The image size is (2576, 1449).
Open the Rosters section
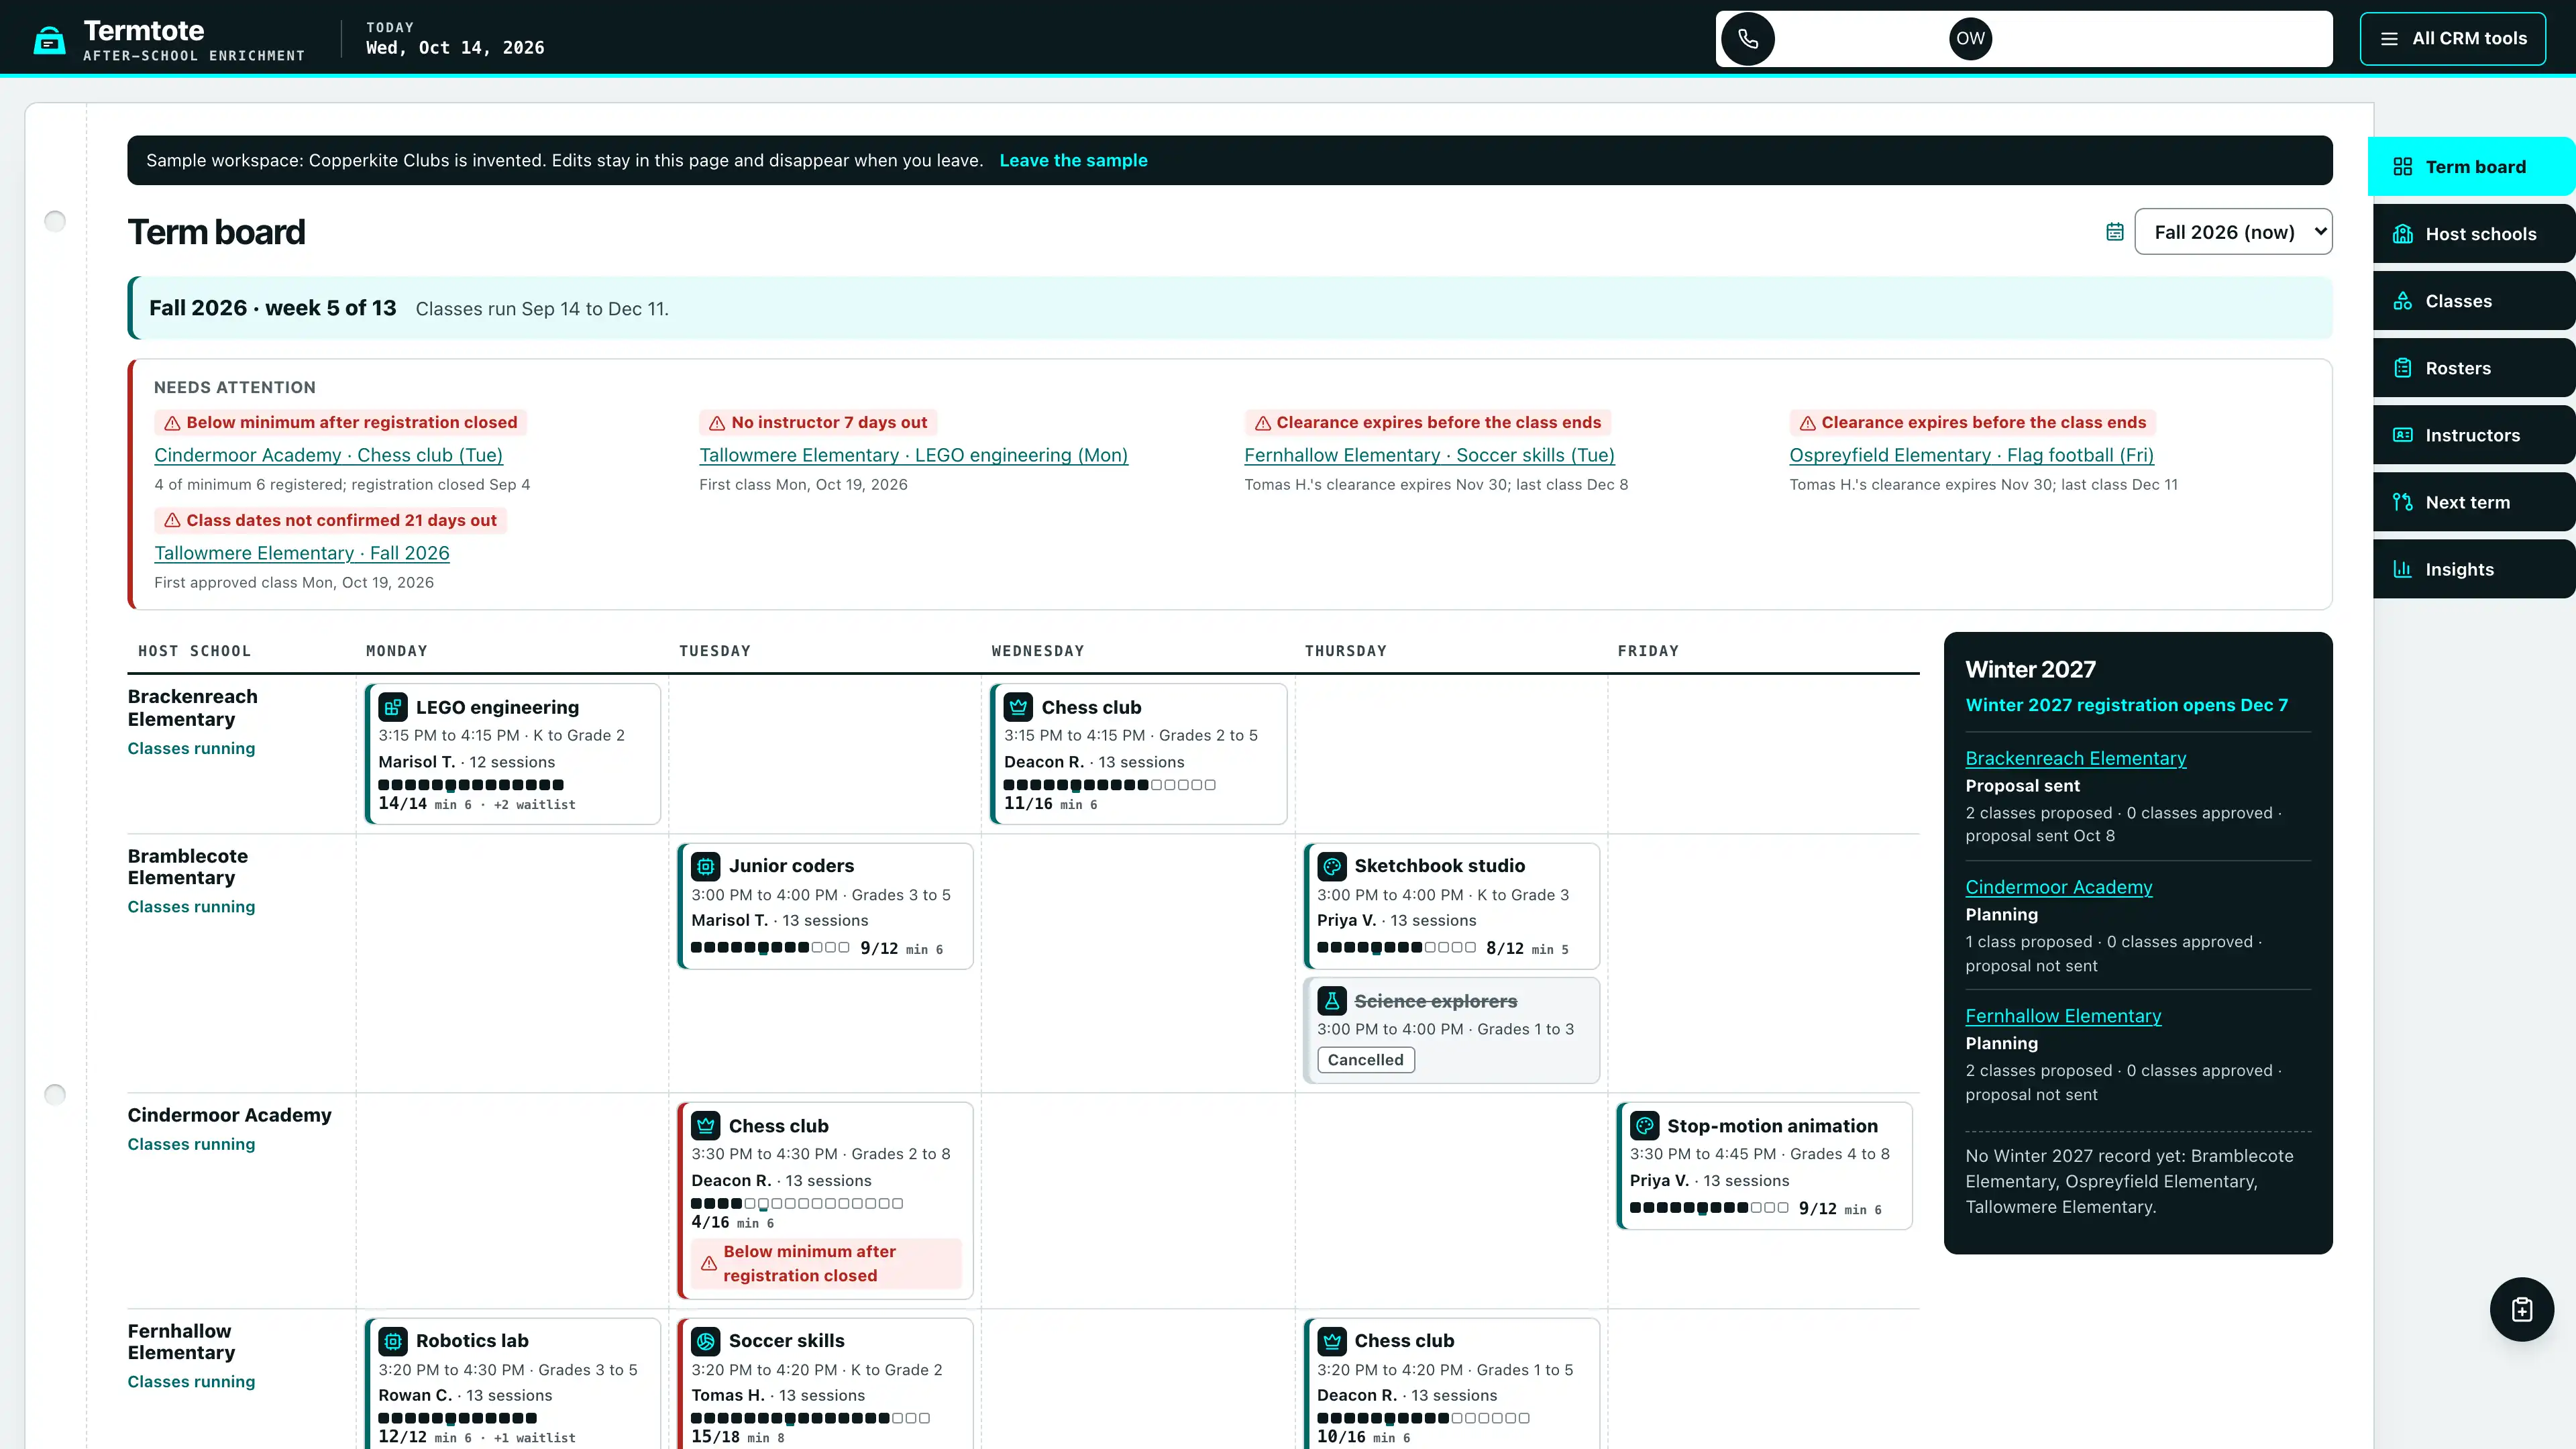[x=2474, y=368]
